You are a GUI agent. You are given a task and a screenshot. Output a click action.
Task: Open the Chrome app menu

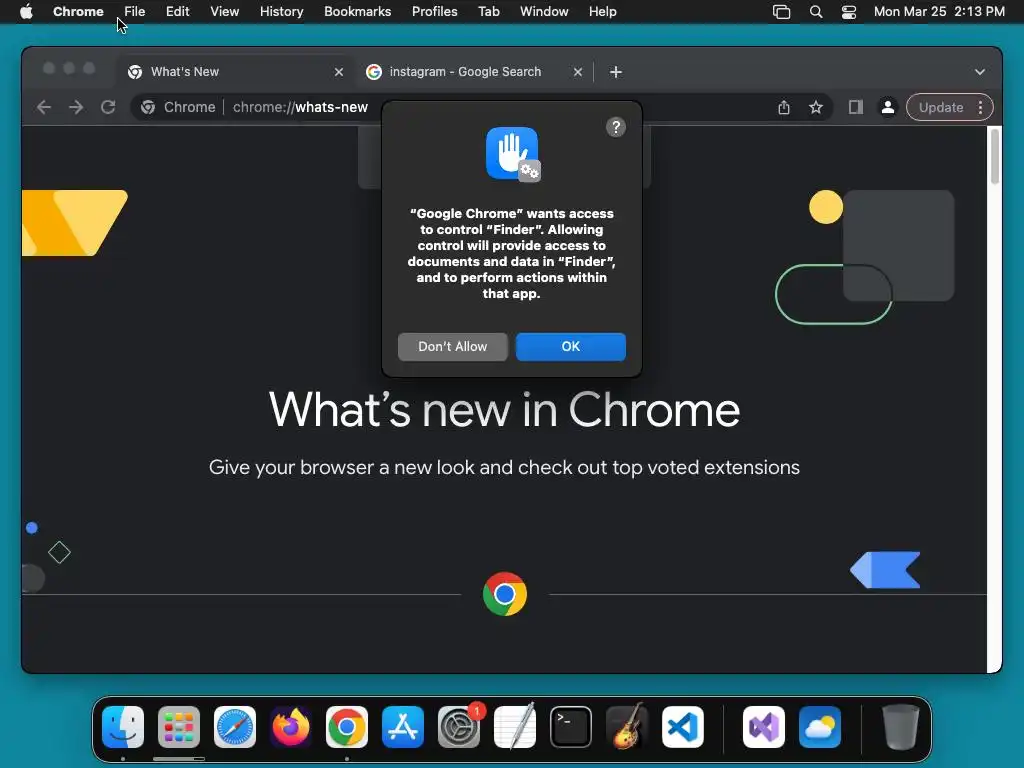pyautogui.click(x=78, y=12)
